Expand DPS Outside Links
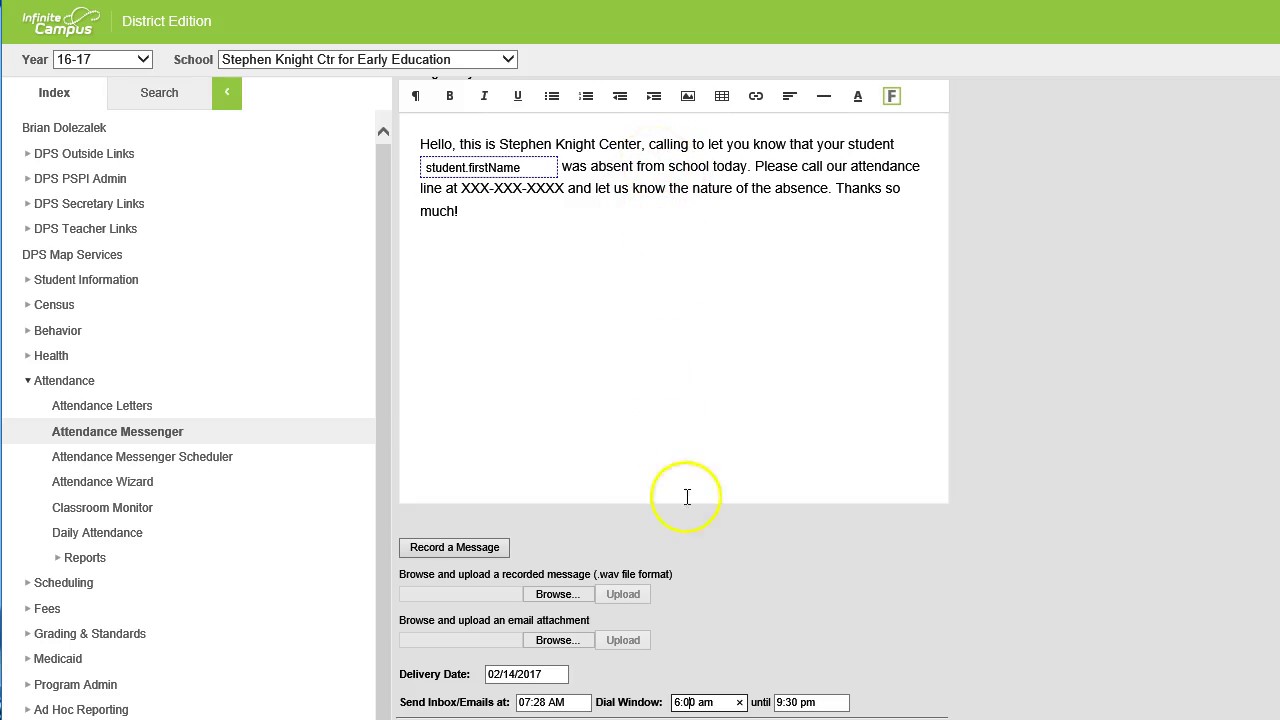Viewport: 1280px width, 720px height. [27, 153]
